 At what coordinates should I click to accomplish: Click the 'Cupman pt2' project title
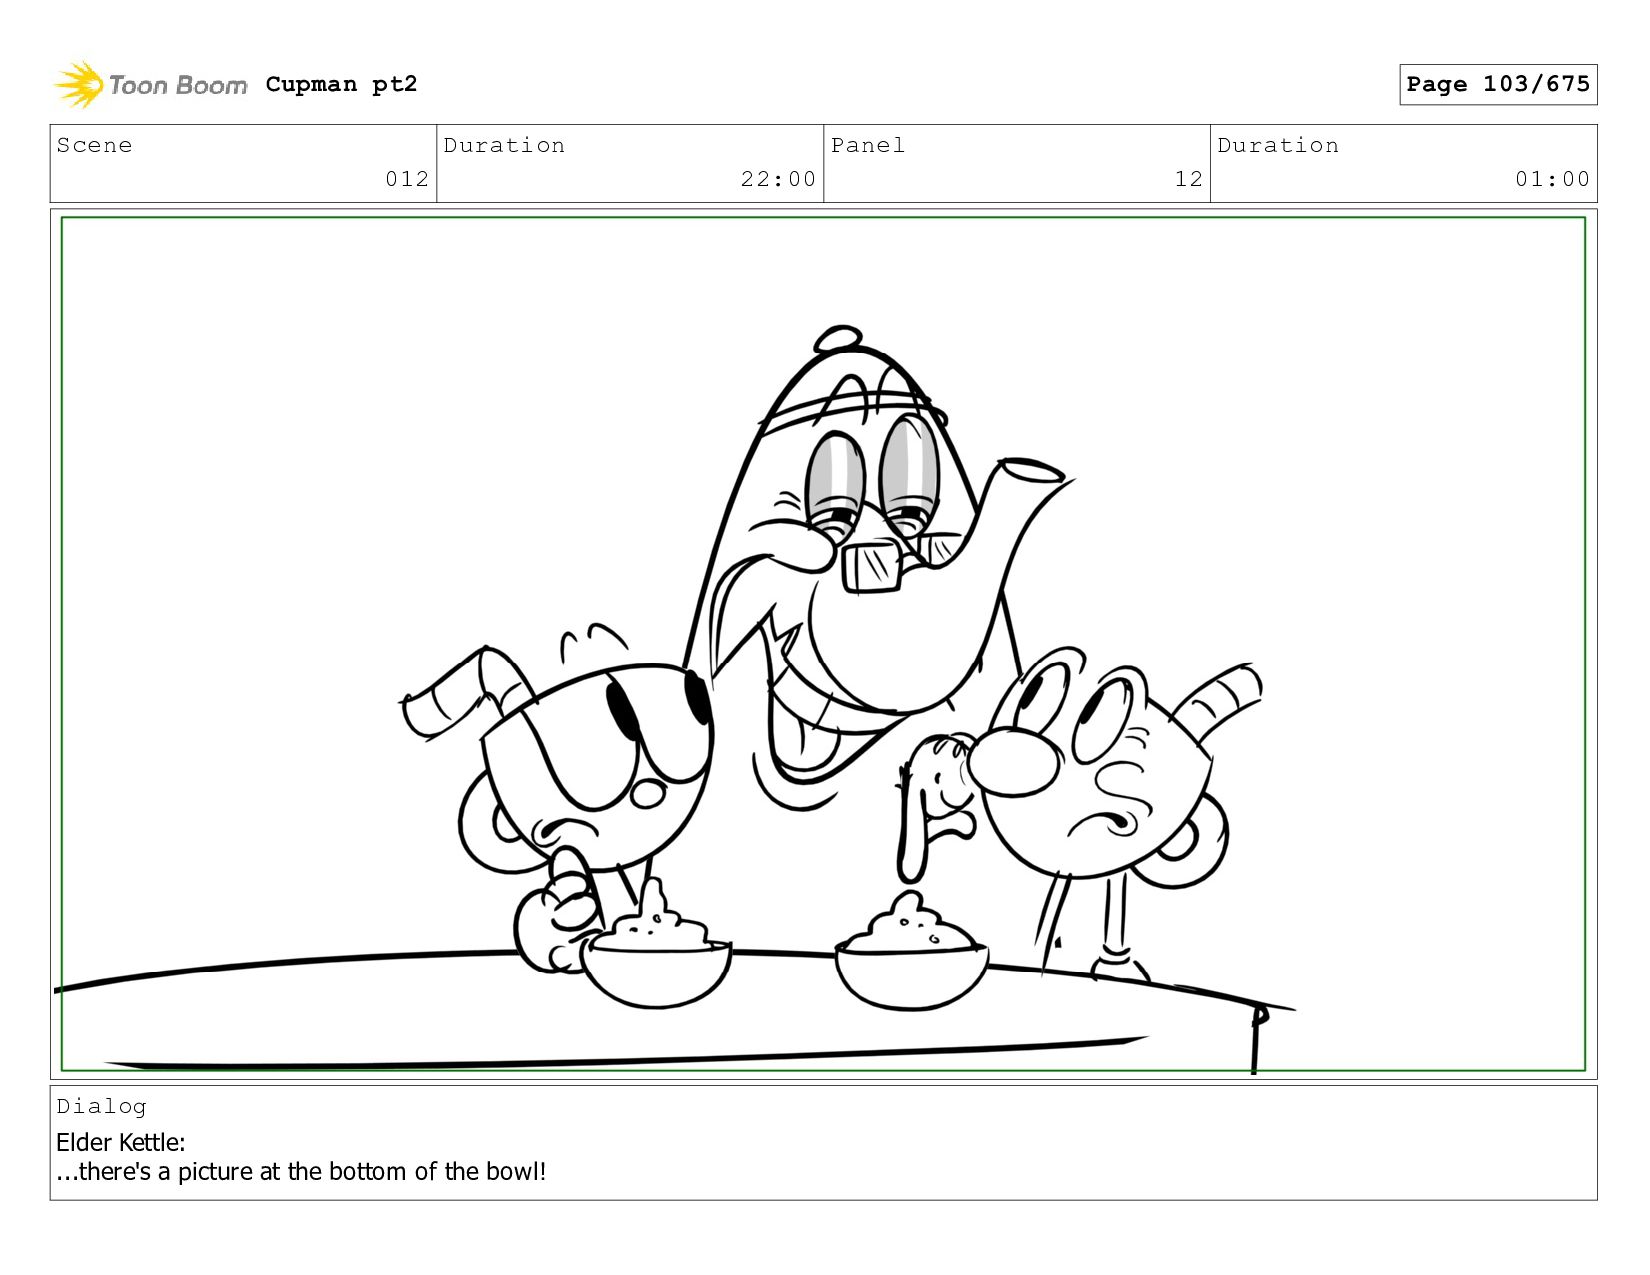[x=341, y=84]
